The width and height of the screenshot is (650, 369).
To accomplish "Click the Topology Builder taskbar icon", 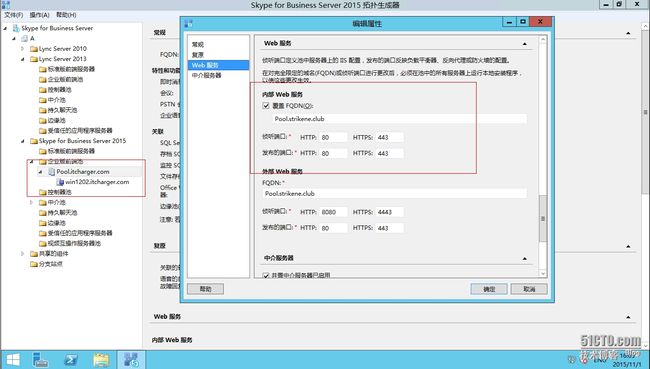I will coord(131,360).
